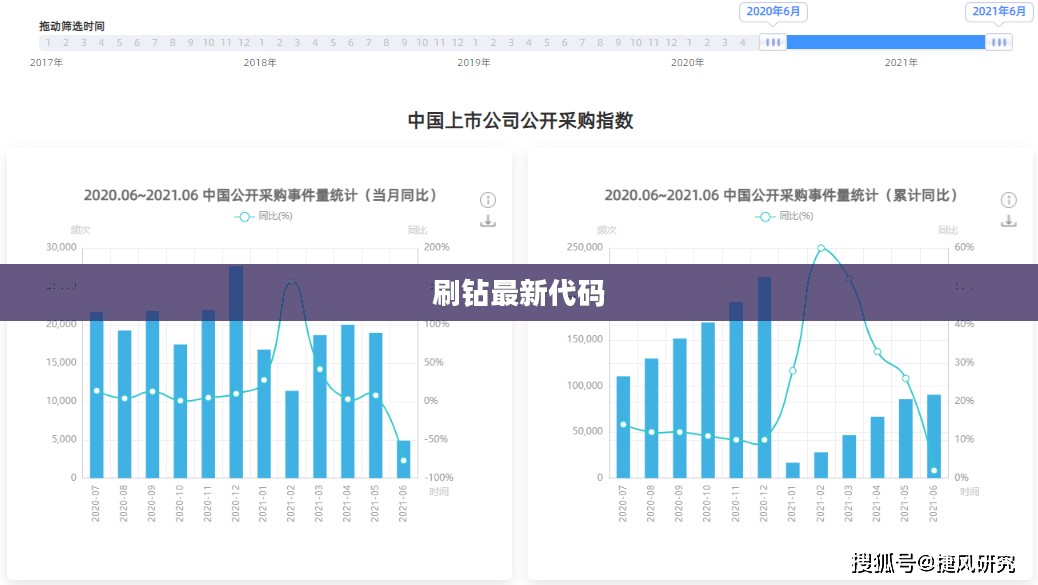The image size is (1038, 585).
Task: Click 2021-05 x-axis label in 当月同比 chart
Action: click(x=375, y=504)
